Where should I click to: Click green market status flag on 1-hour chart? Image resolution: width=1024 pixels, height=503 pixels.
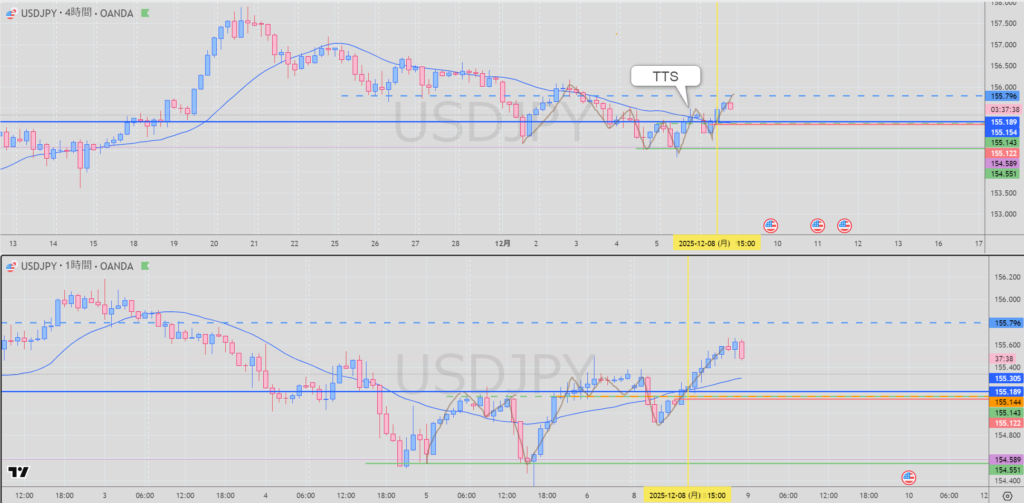click(x=147, y=266)
